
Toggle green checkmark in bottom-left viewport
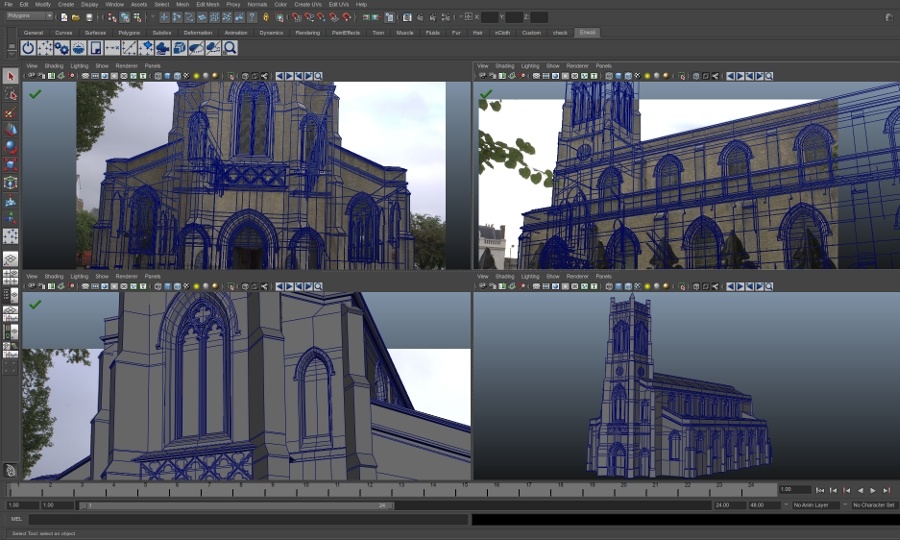[x=35, y=304]
